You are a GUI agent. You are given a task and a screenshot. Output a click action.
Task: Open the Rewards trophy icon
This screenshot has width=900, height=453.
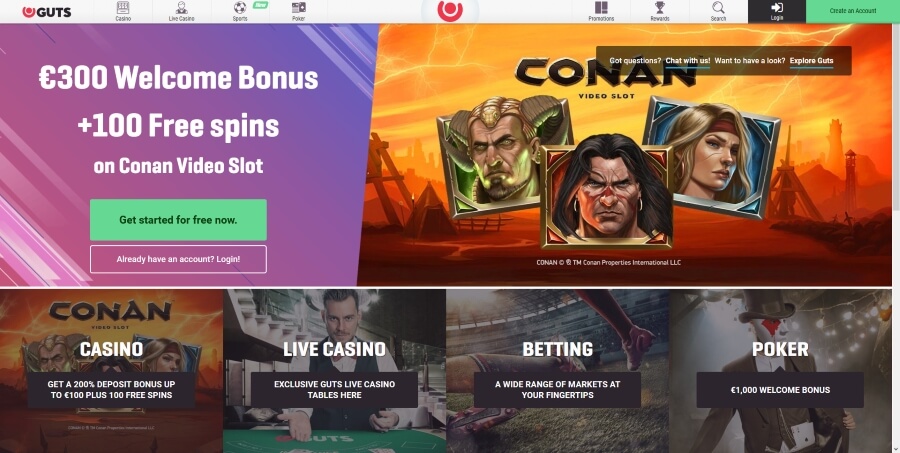point(660,8)
